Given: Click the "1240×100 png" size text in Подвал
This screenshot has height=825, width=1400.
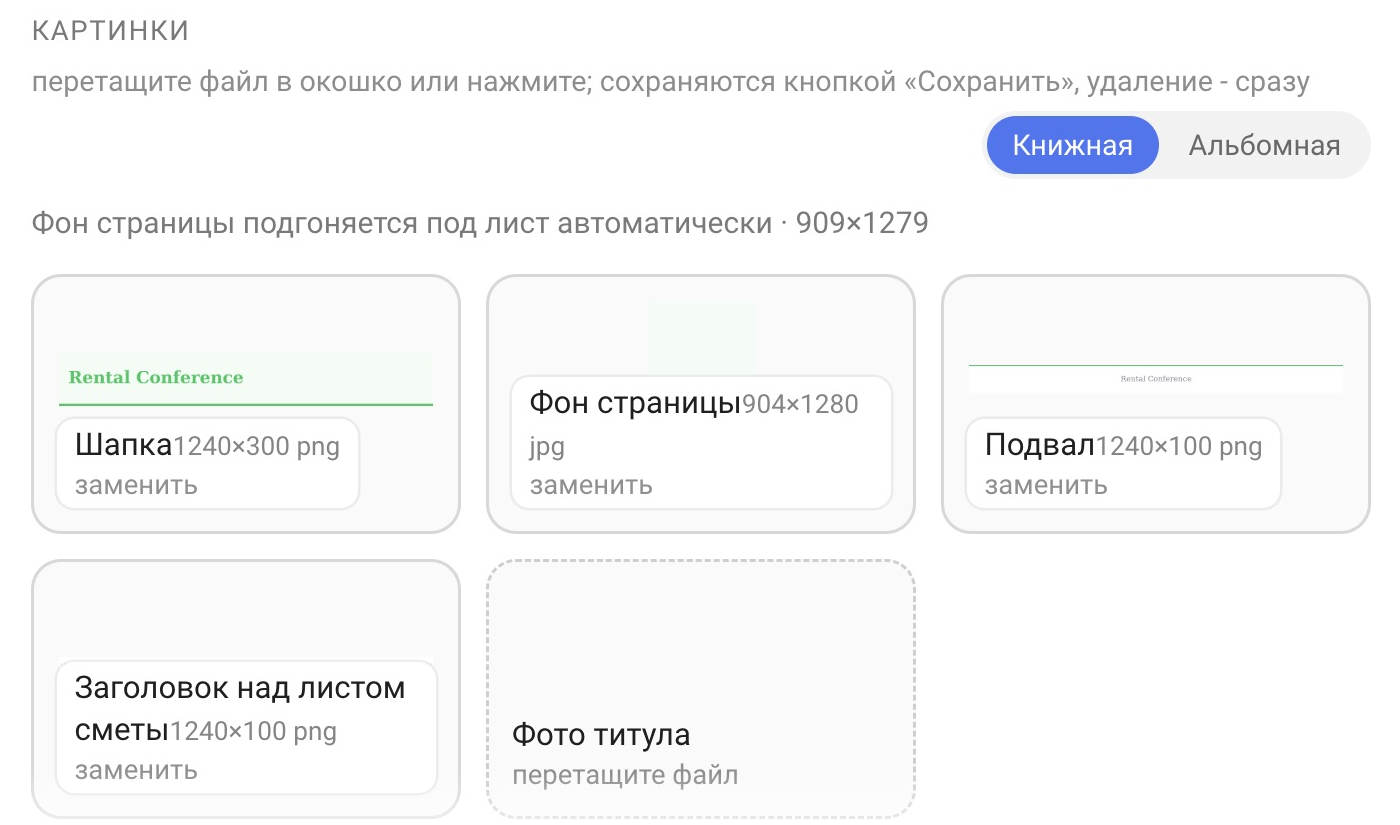Looking at the screenshot, I should 1179,447.
